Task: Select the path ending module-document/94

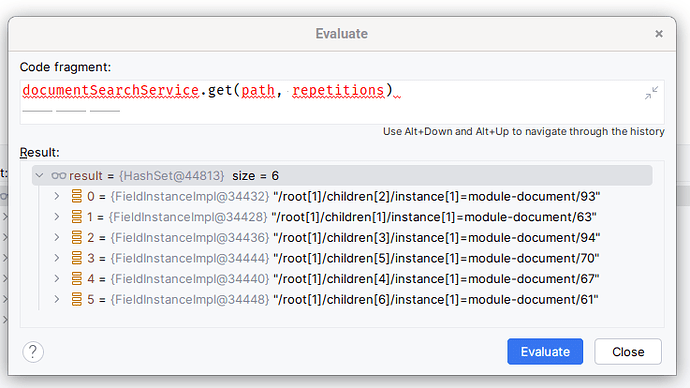Action: pos(437,238)
